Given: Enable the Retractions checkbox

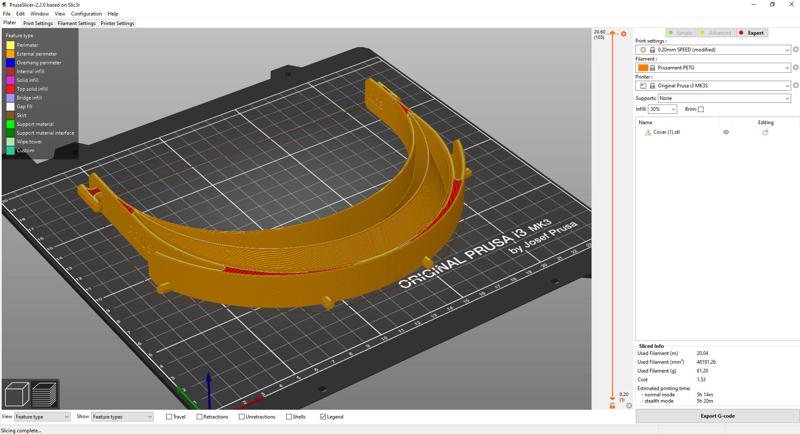Looking at the screenshot, I should [199, 417].
